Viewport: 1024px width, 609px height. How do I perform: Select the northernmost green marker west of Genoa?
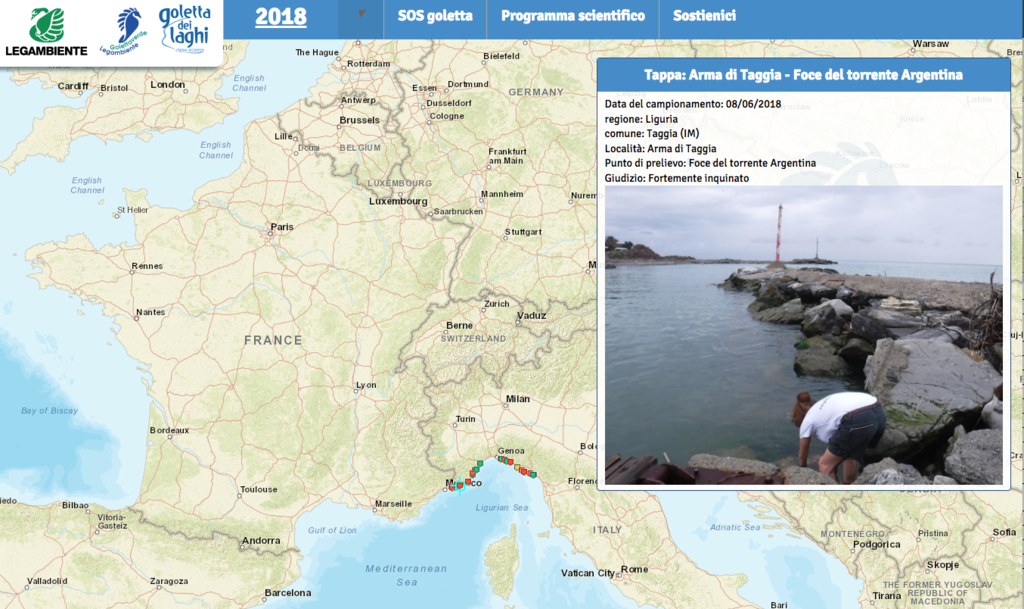pos(480,463)
